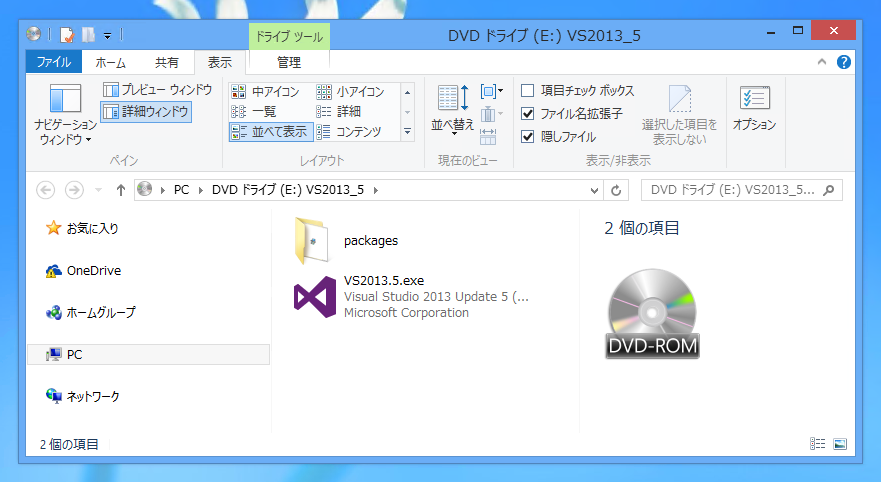Select ホームグループ in the navigation pane
Screen dimensions: 881x482
(x=90, y=312)
